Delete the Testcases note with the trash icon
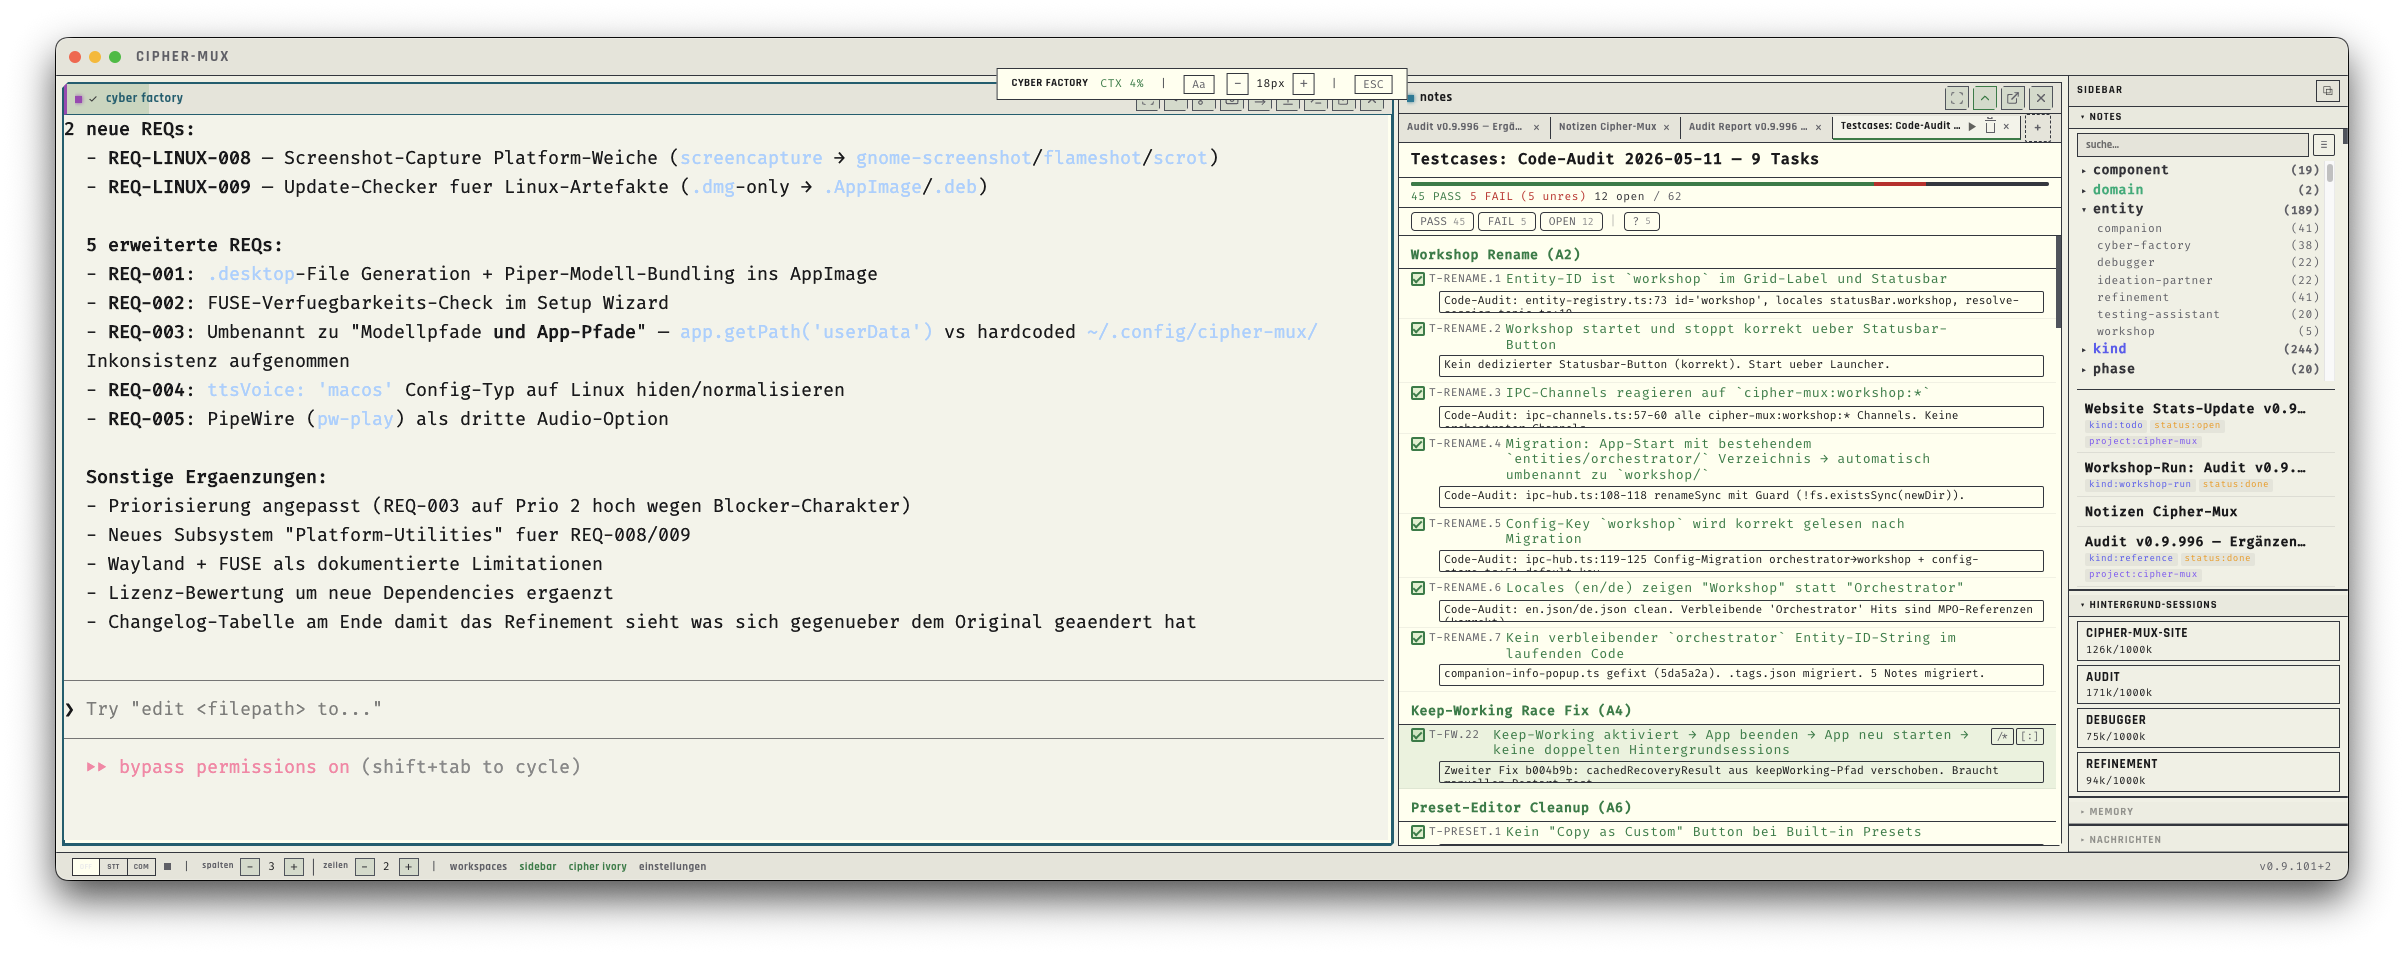Image resolution: width=2404 pixels, height=954 pixels. pyautogui.click(x=1990, y=127)
